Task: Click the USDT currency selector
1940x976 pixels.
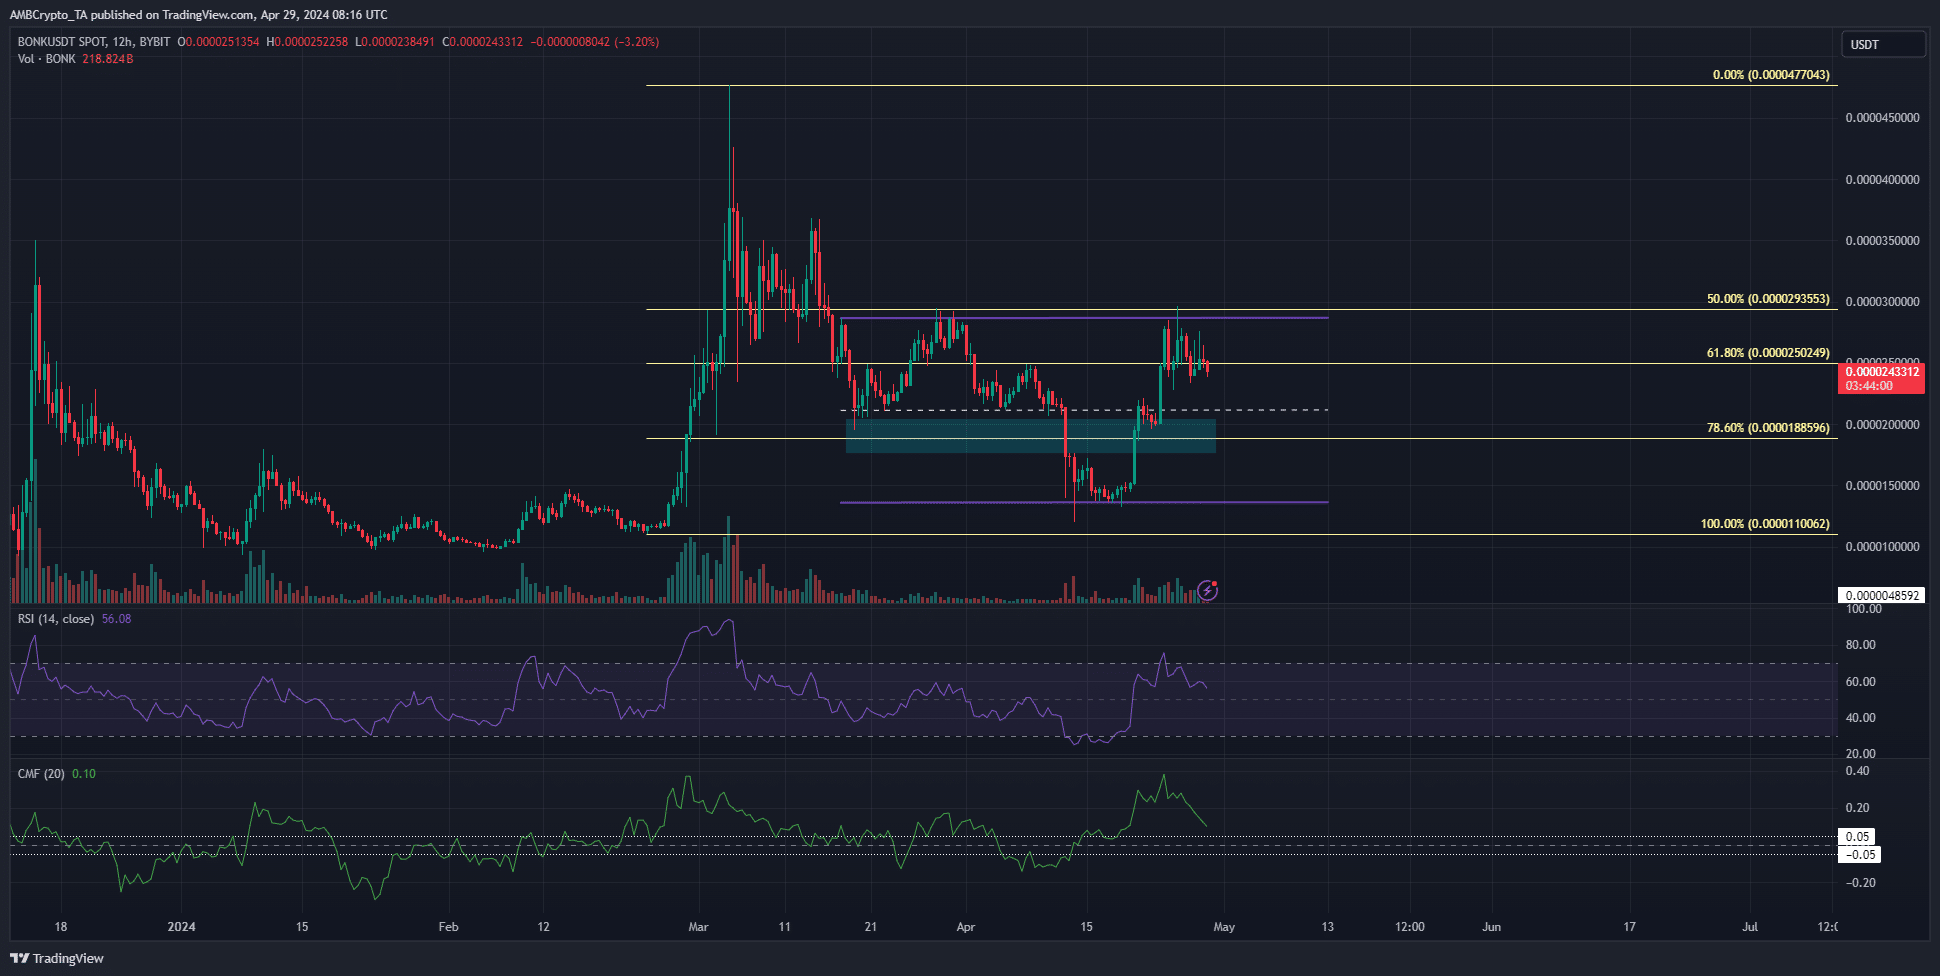Action: [1883, 44]
